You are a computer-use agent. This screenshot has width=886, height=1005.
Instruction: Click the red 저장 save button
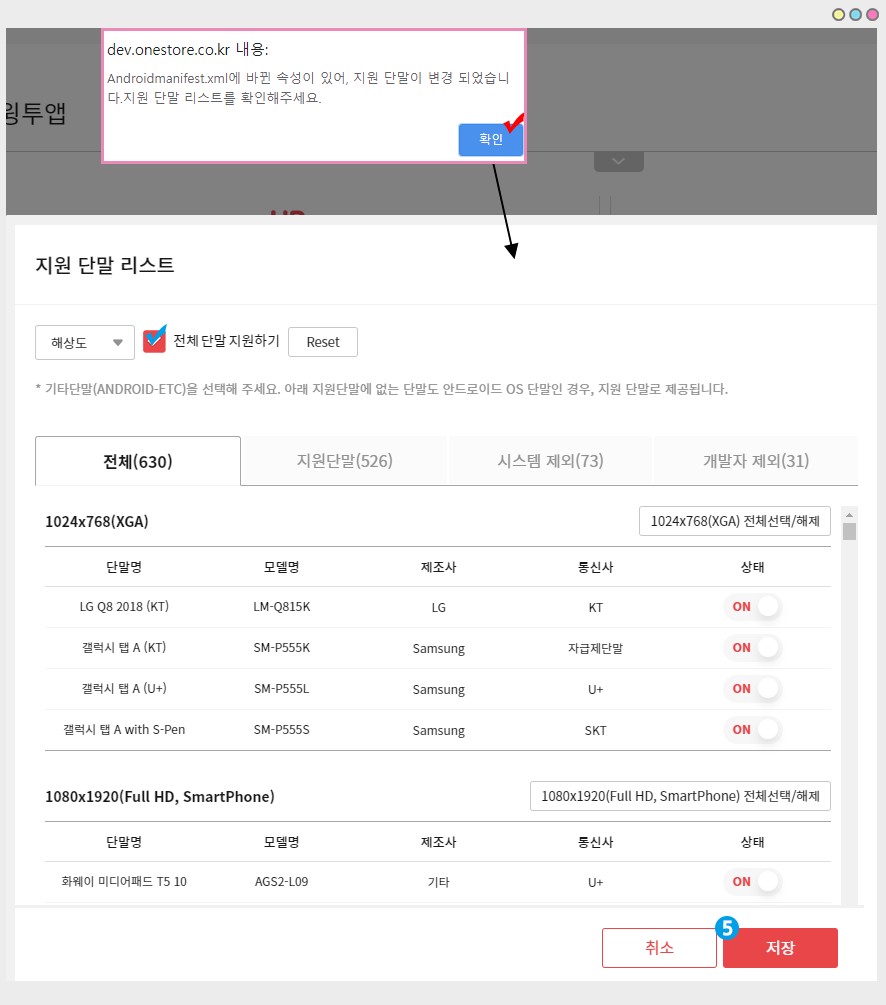[x=780, y=947]
